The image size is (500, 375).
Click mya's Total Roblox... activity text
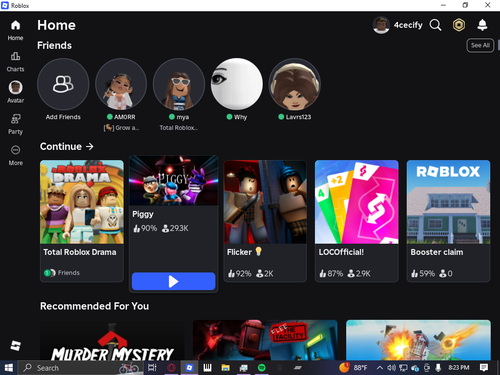click(x=179, y=128)
